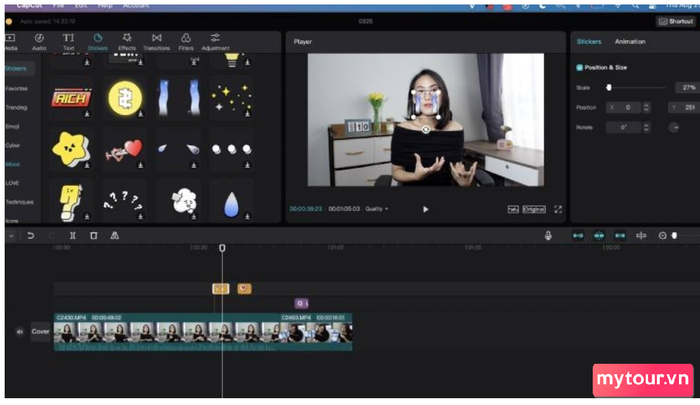The image size is (700, 405).
Task: Open the Transitions panel
Action: click(156, 42)
